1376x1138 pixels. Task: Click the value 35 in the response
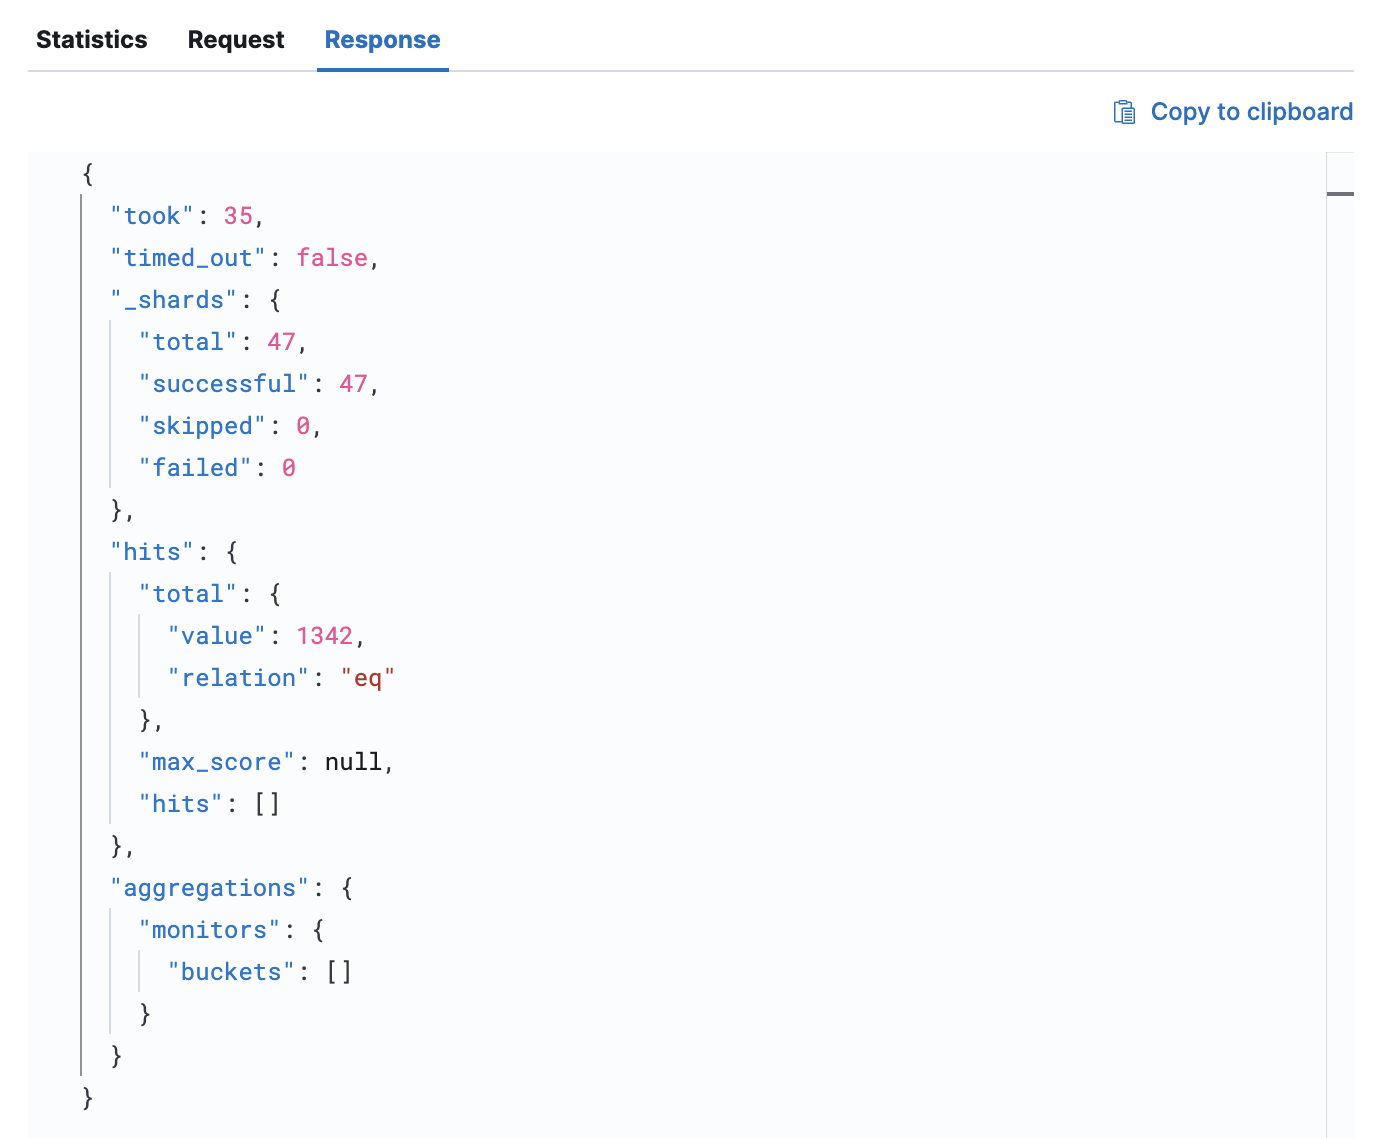click(238, 216)
